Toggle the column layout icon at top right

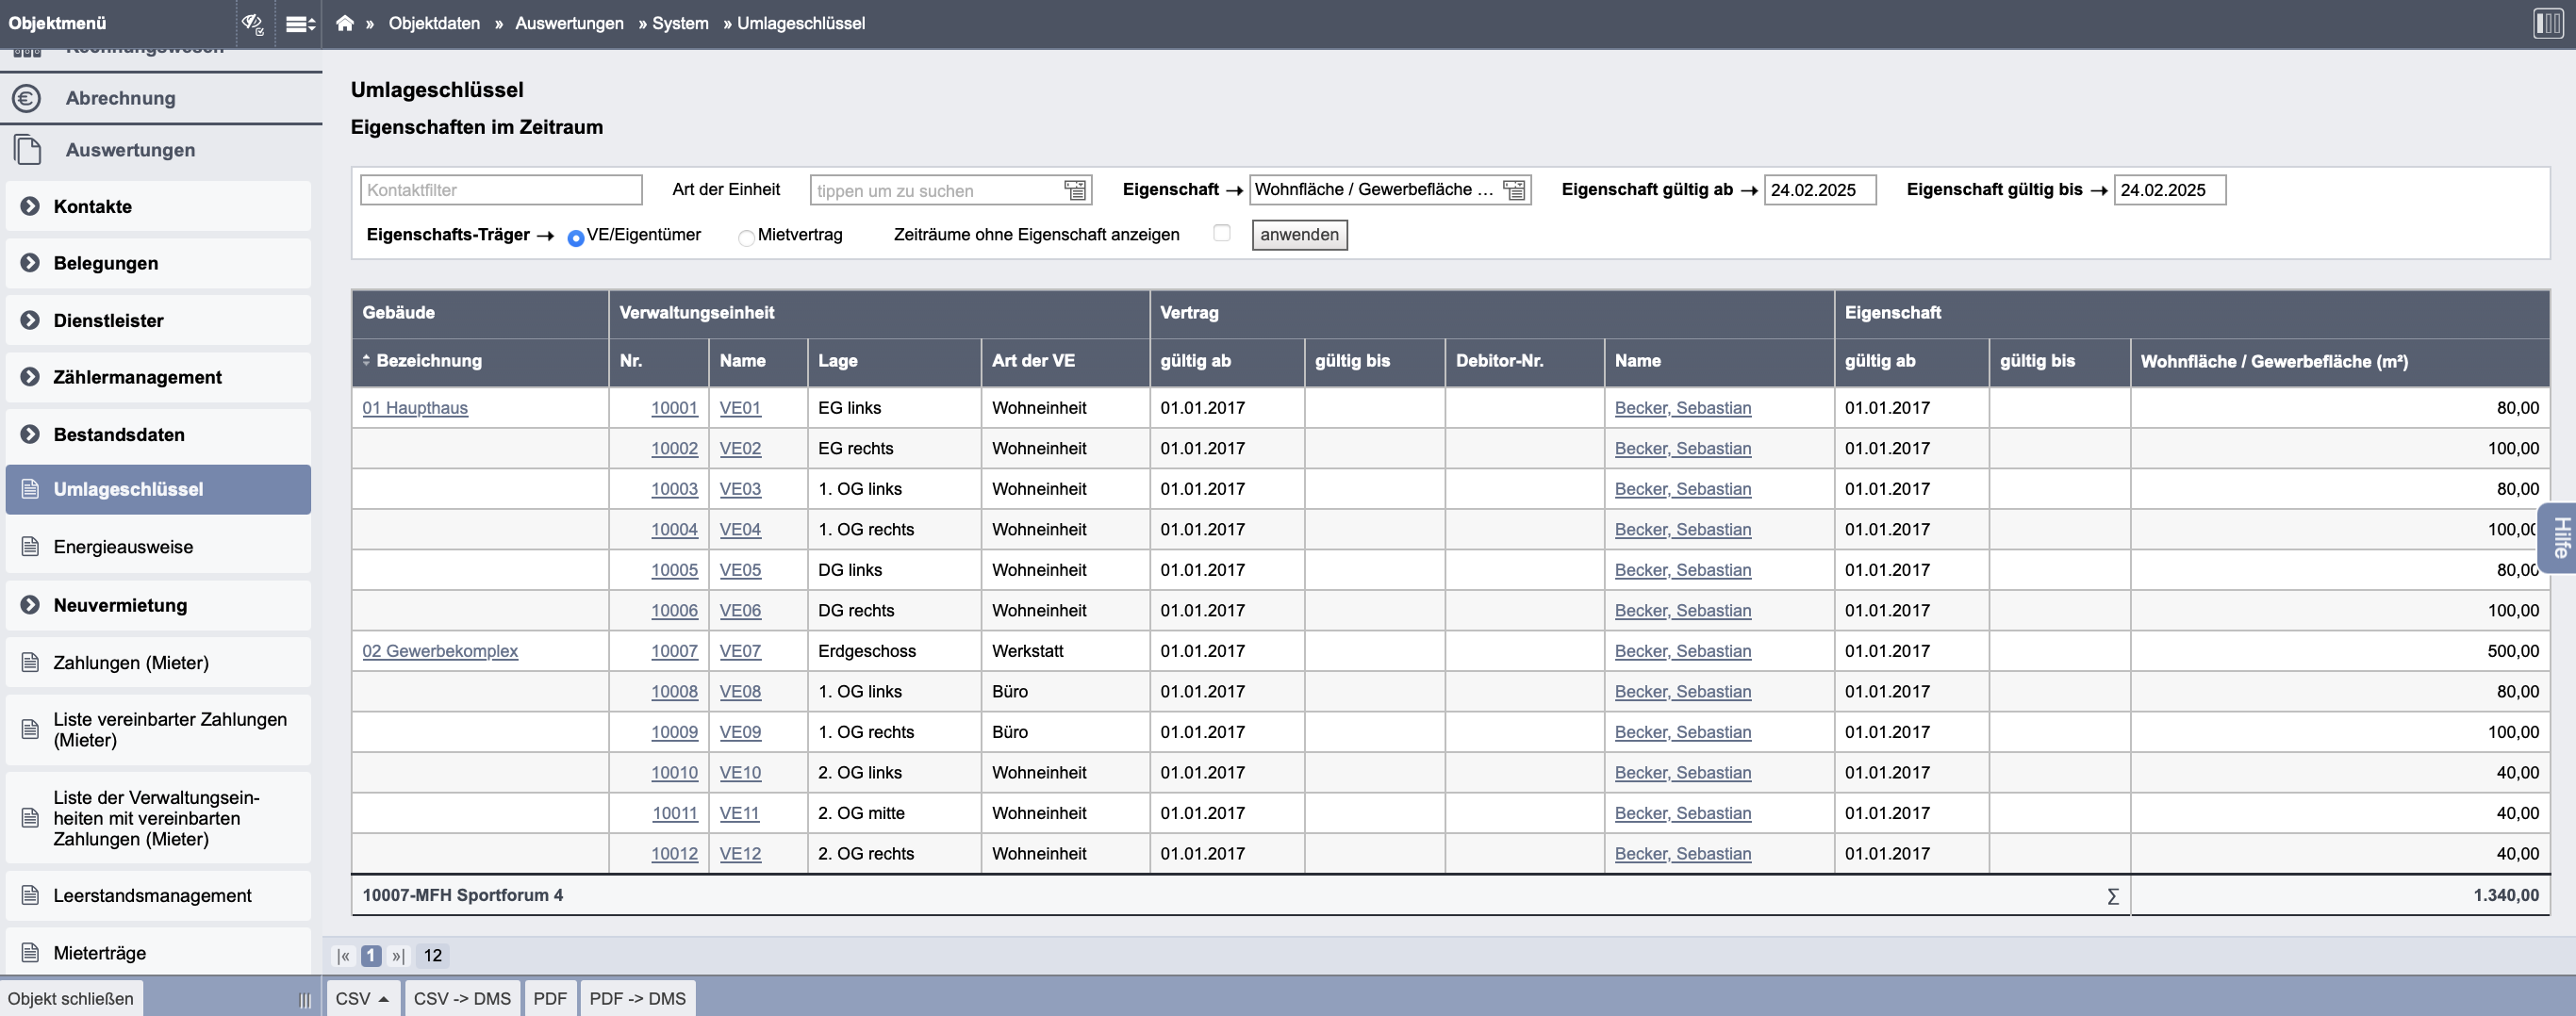[2547, 23]
